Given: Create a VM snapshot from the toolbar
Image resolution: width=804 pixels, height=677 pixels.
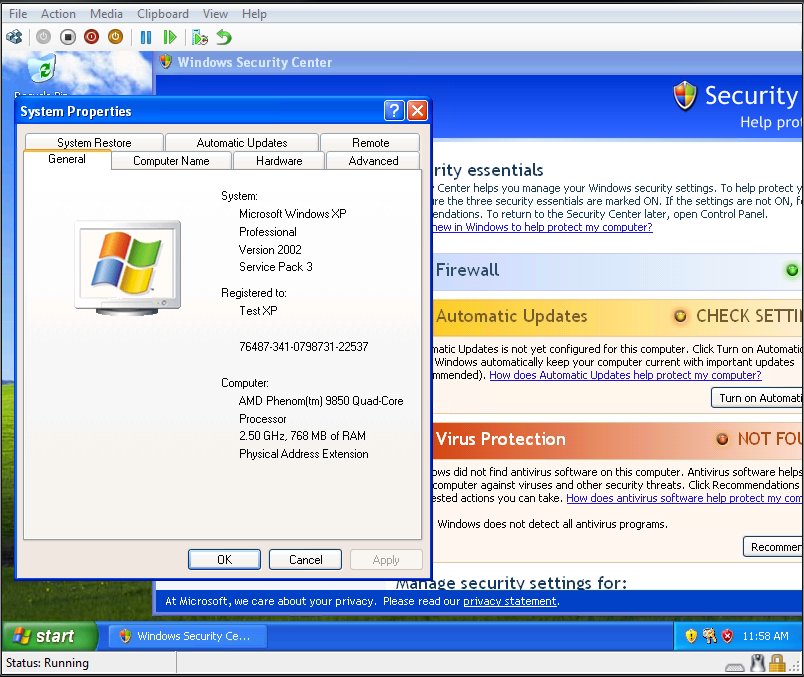Looking at the screenshot, I should click(199, 37).
